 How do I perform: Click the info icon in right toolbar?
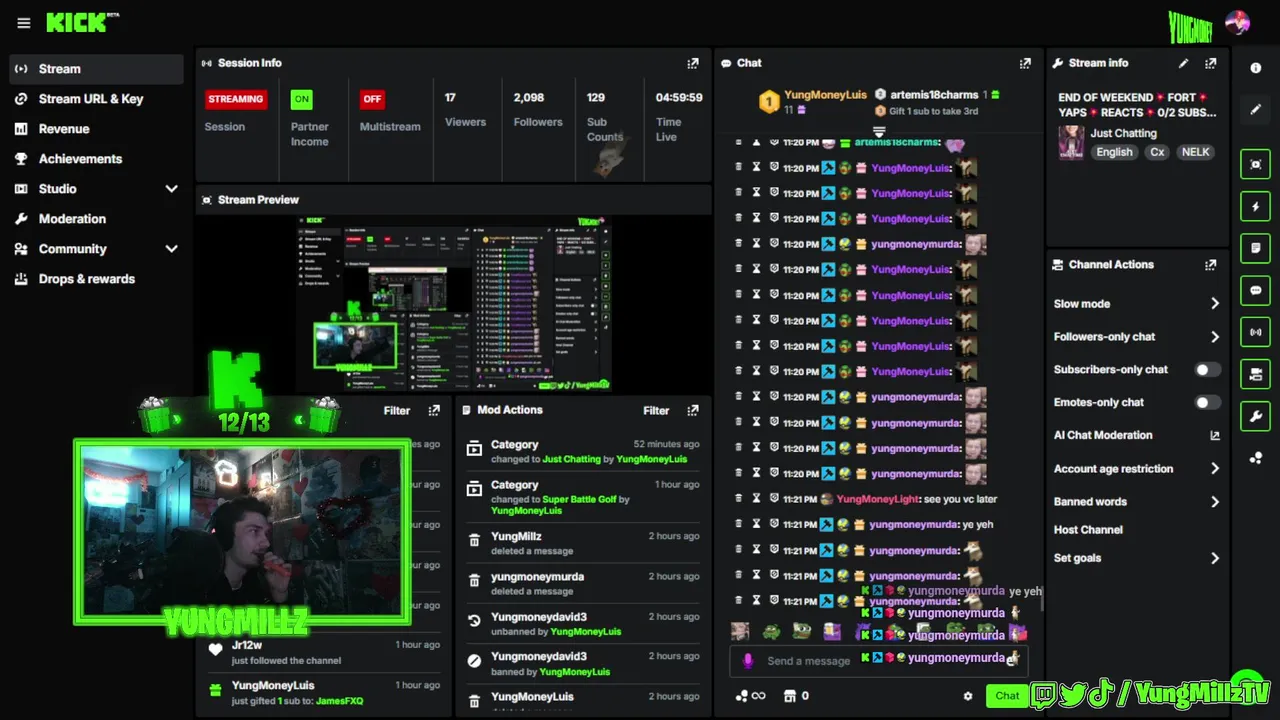(1256, 68)
